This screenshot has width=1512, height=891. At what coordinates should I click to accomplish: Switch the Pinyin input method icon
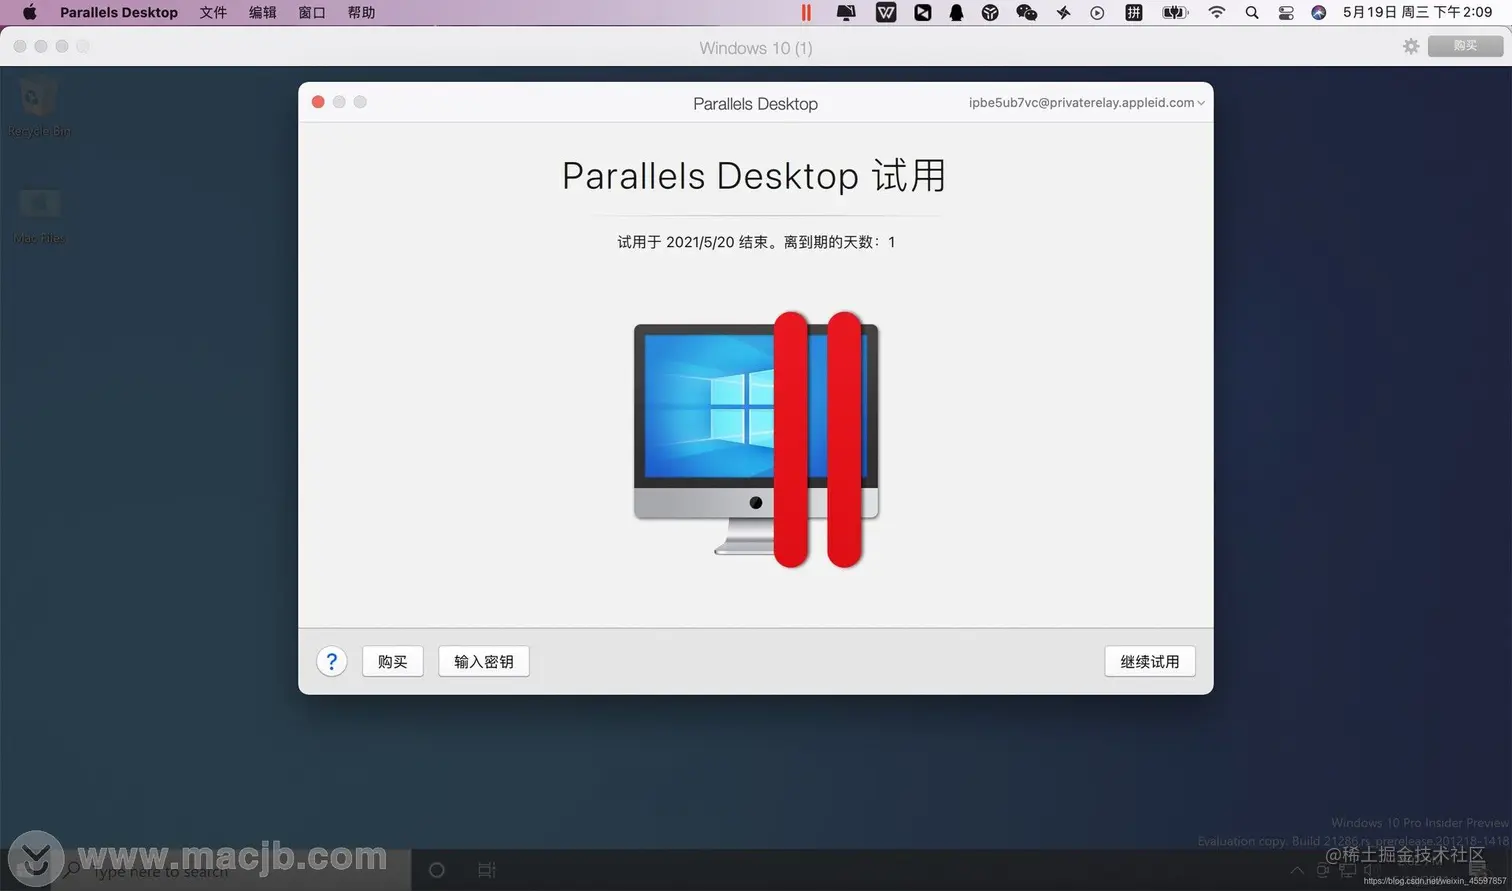point(1133,13)
